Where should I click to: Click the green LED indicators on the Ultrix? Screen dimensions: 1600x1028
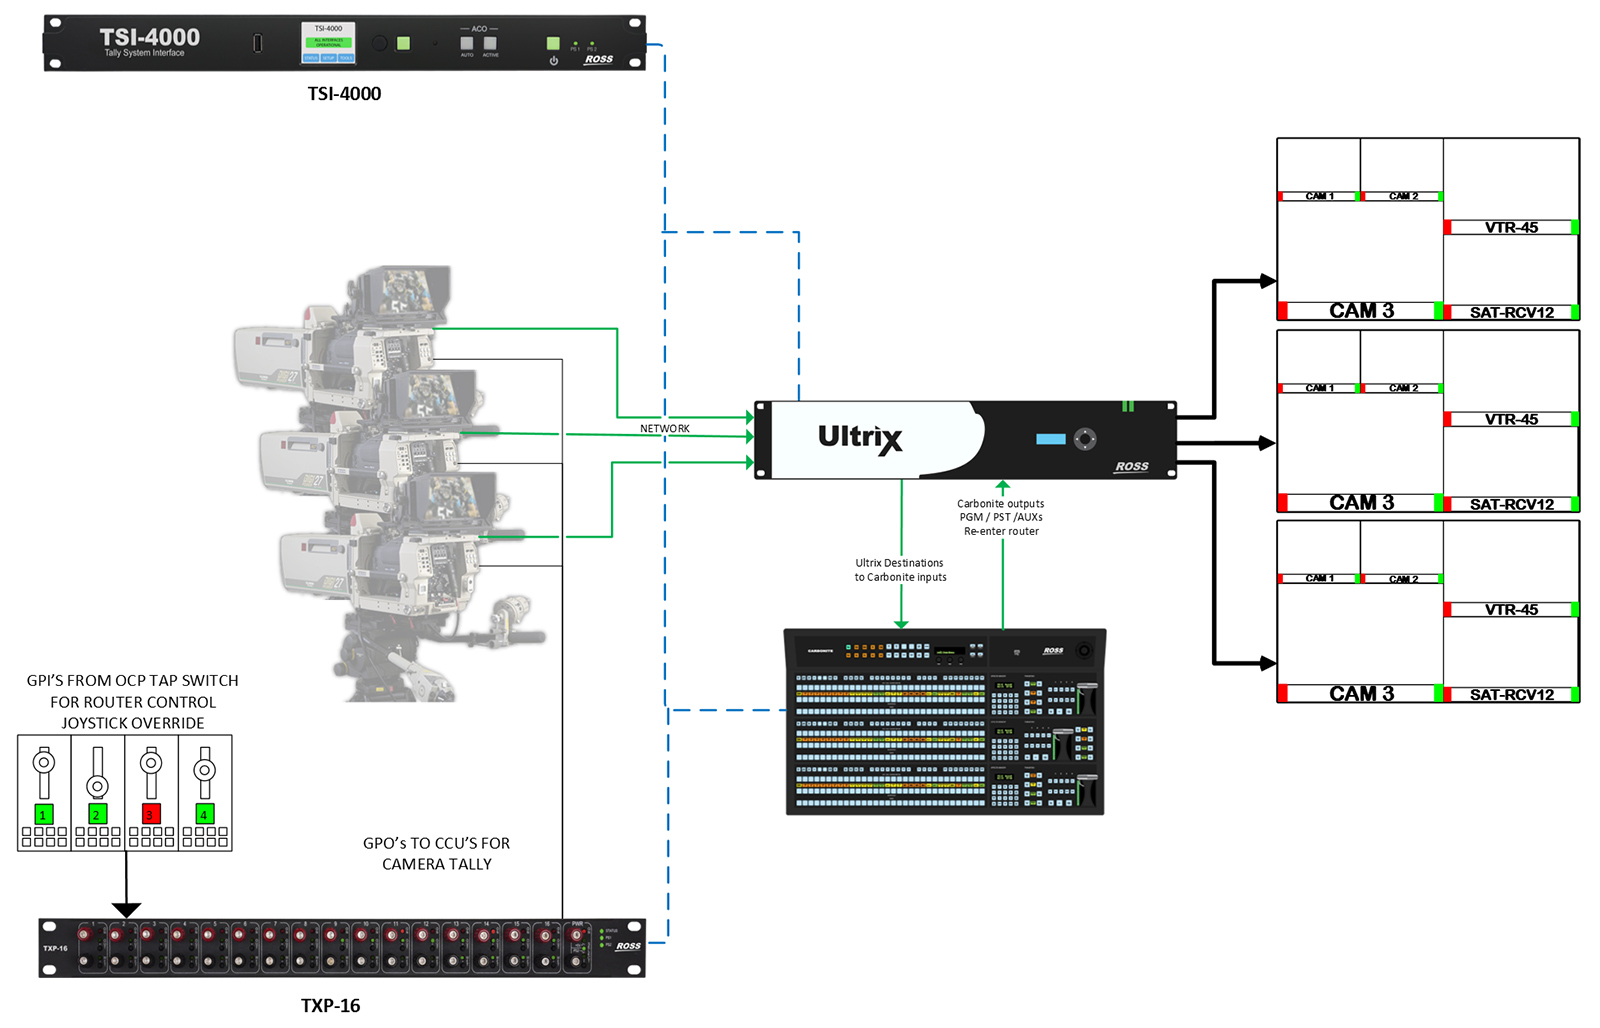click(x=1128, y=406)
